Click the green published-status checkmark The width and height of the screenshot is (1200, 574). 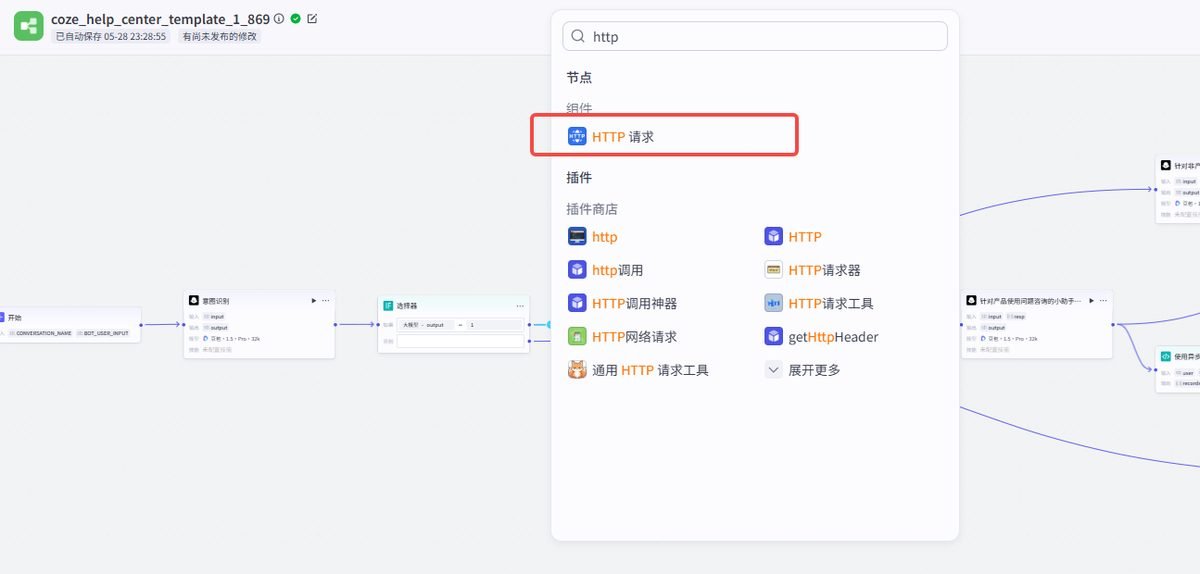click(x=296, y=19)
